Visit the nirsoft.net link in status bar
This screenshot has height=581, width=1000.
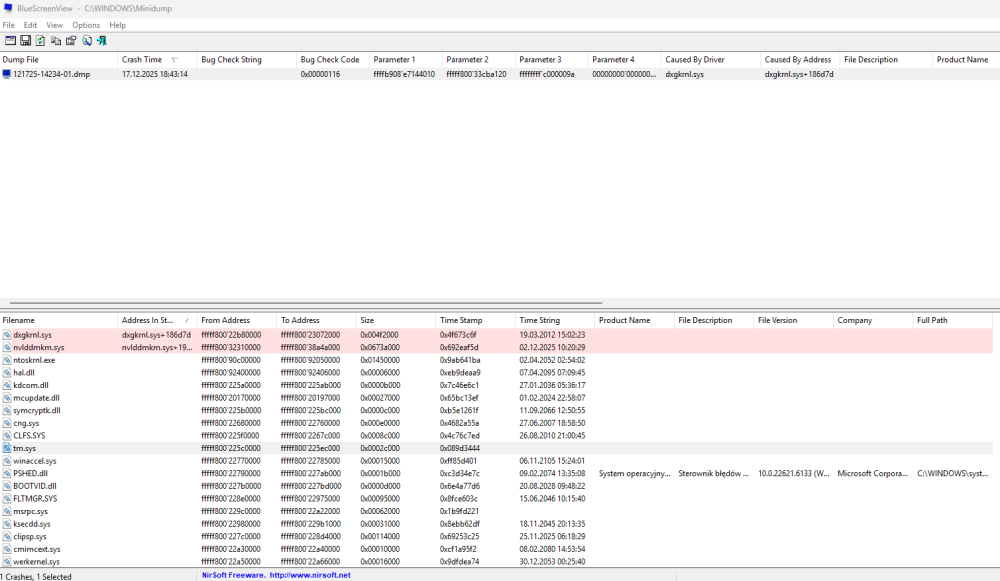310,575
